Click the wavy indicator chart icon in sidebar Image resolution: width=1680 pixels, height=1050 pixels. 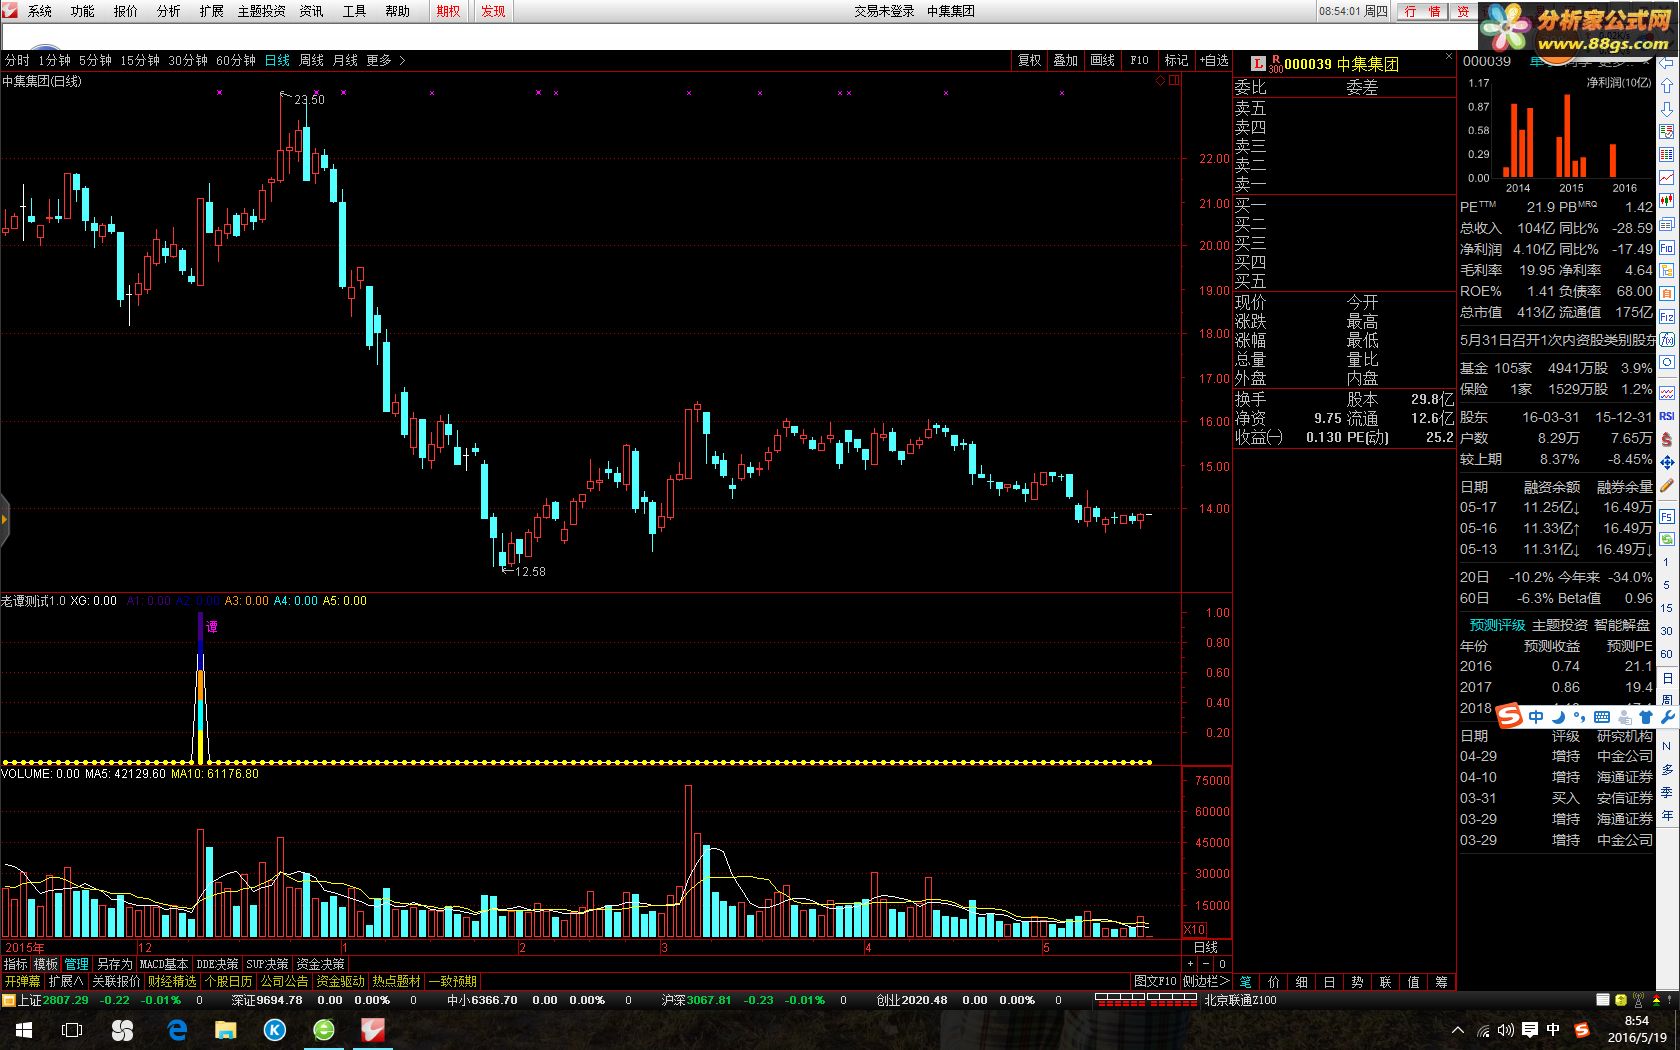(x=1667, y=392)
